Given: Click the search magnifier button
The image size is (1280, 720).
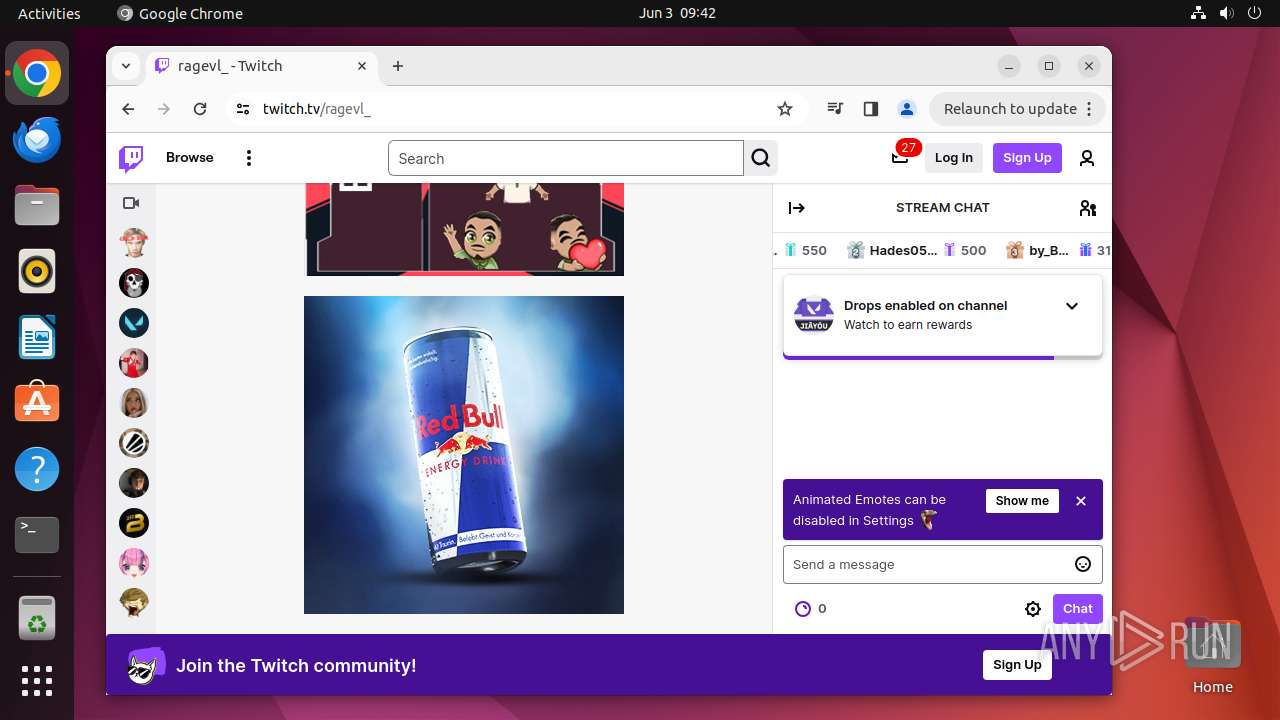Looking at the screenshot, I should coord(761,158).
